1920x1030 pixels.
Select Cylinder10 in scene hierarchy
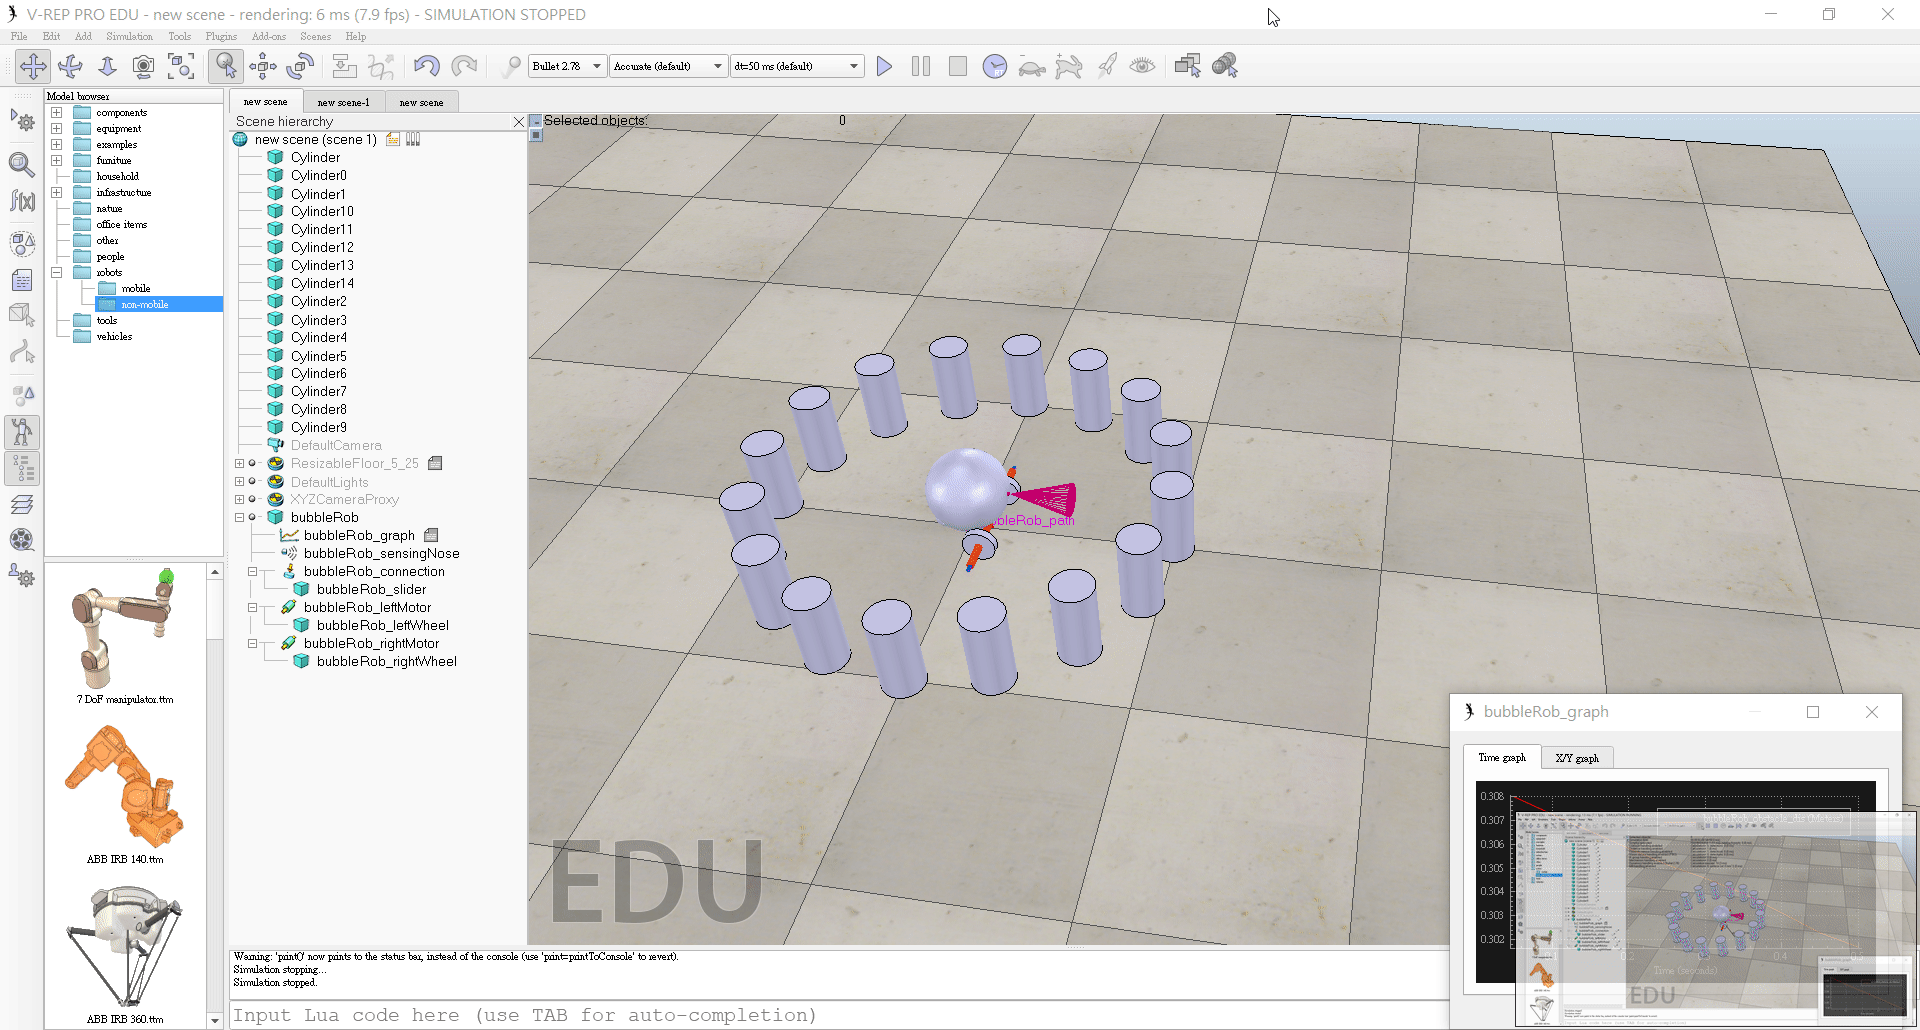point(322,211)
